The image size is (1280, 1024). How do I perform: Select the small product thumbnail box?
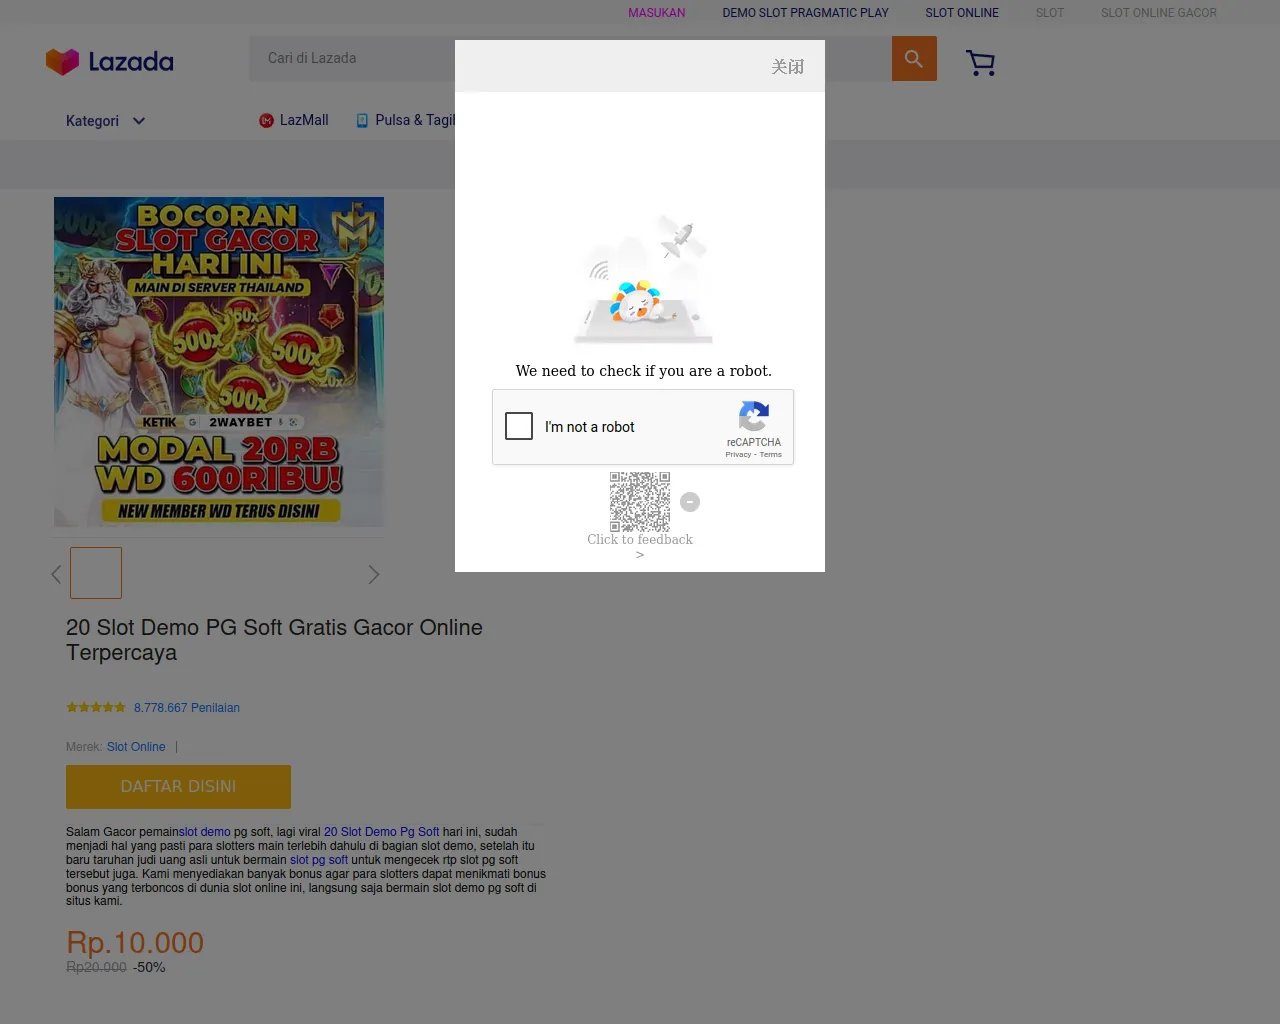[x=96, y=573]
